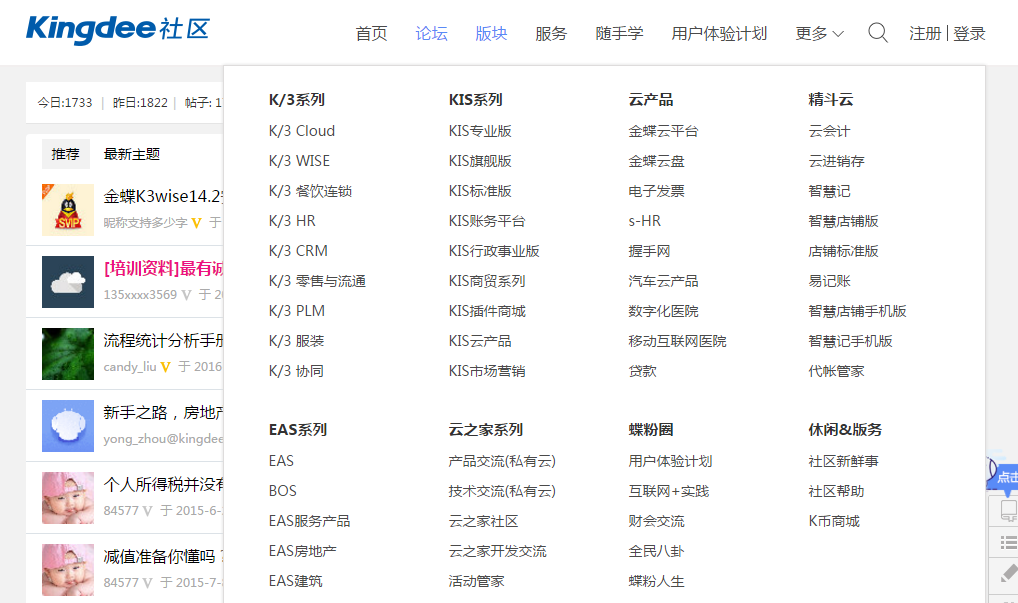Open the 数字化医院 board
1018x603 pixels.
(664, 311)
